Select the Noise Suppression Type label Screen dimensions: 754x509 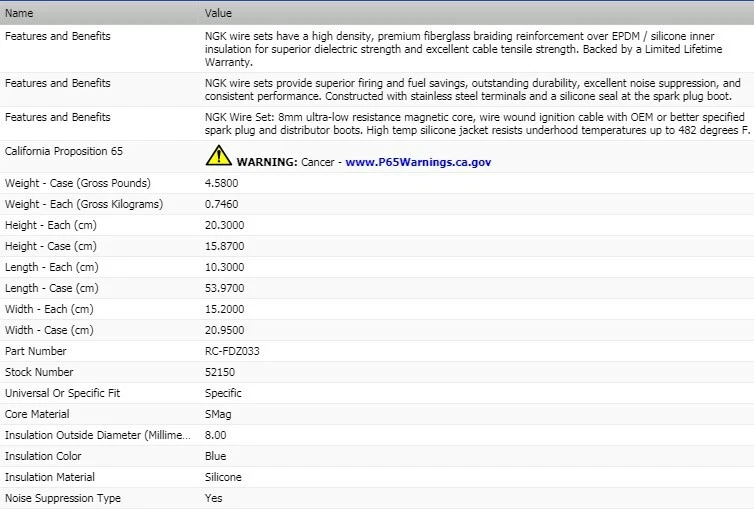(x=63, y=498)
